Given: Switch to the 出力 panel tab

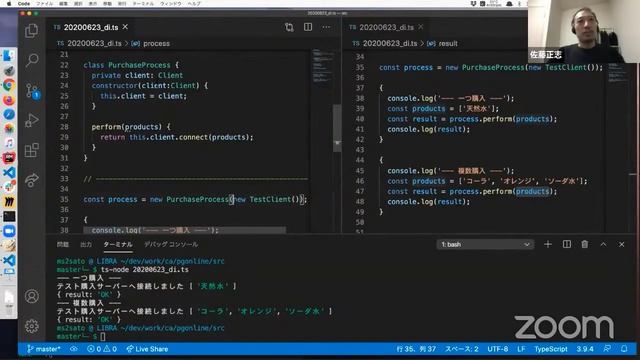Looking at the screenshot, I should pos(86,244).
